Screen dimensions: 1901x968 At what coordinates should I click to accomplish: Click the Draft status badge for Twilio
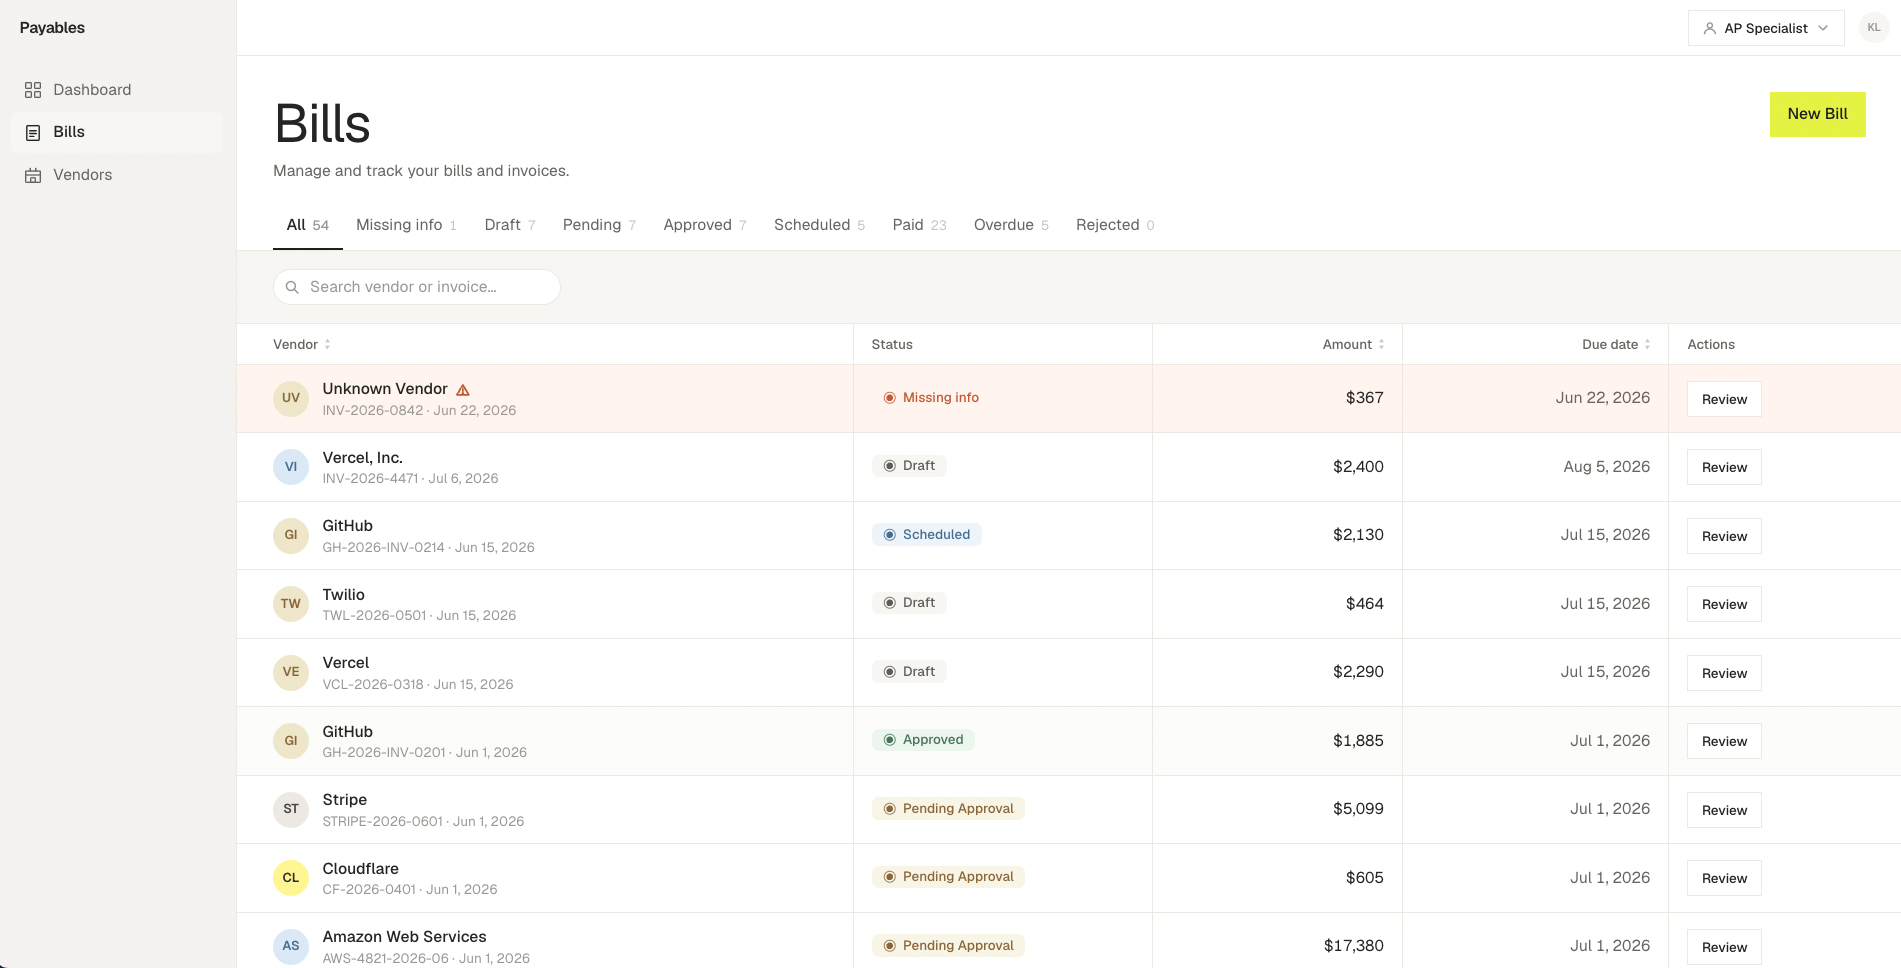click(909, 603)
